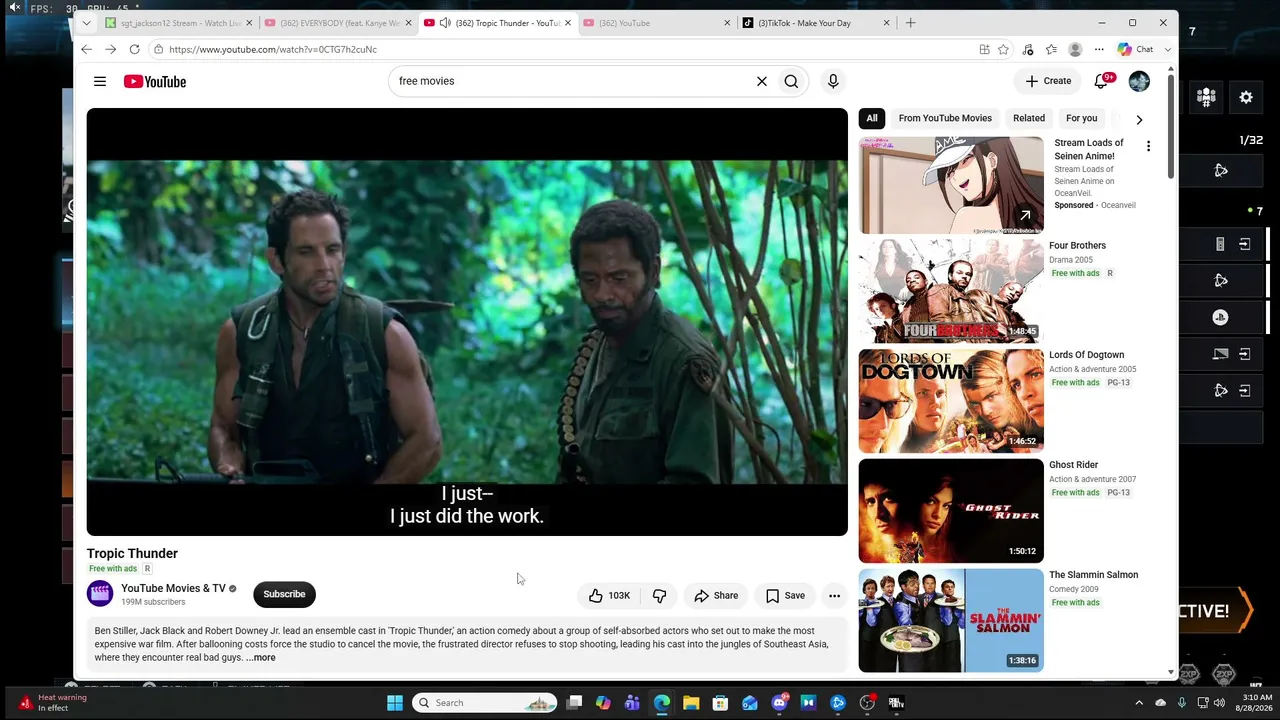
Task: Click the browser address bar URL
Action: click(273, 49)
